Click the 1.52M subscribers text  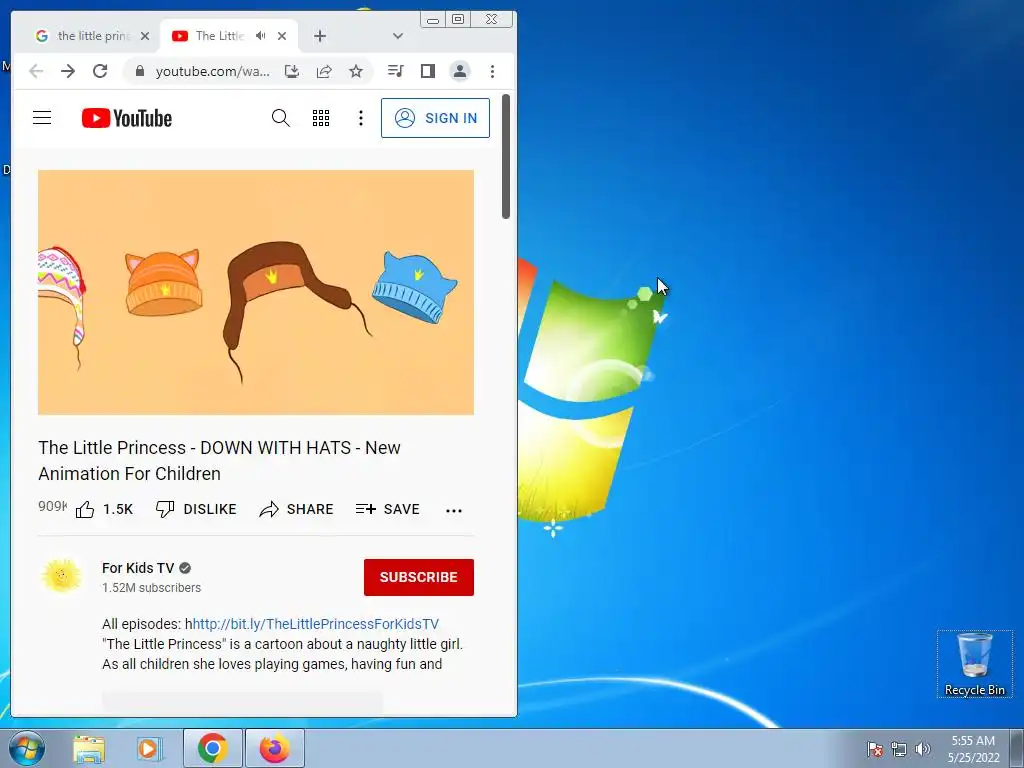tap(152, 588)
